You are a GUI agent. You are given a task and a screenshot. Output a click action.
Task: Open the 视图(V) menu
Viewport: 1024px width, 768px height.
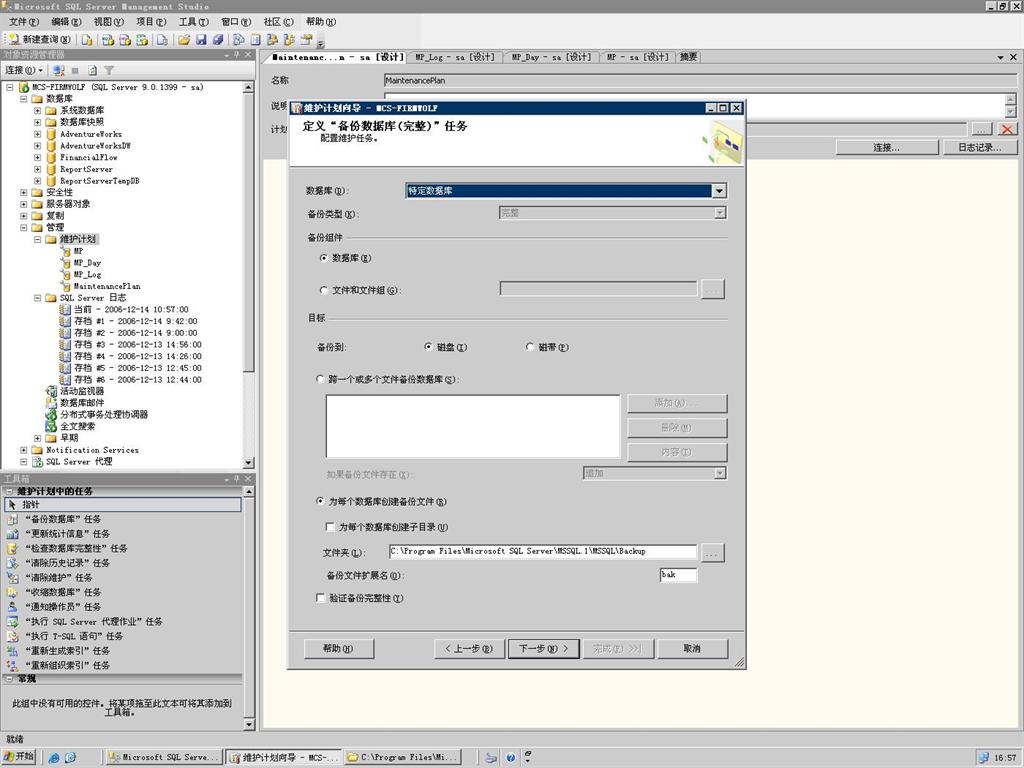point(108,22)
